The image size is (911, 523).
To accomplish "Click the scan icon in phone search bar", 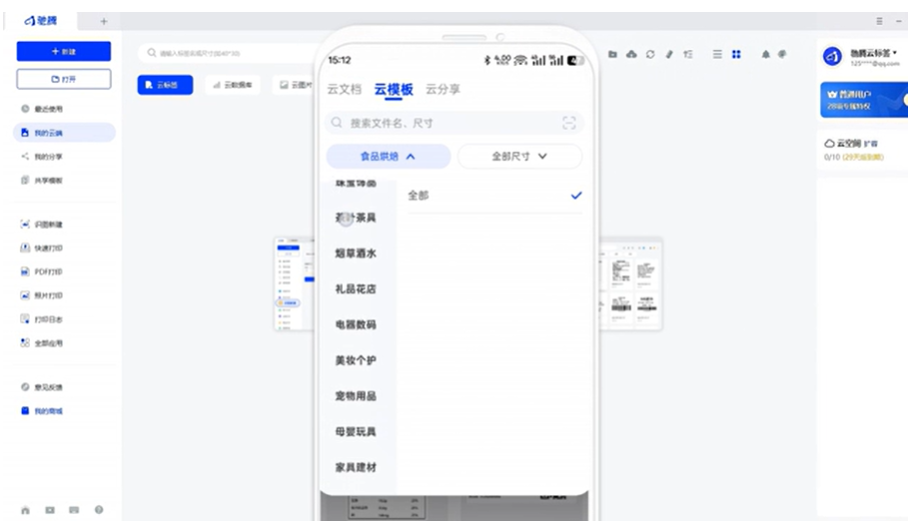I will click(x=569, y=123).
